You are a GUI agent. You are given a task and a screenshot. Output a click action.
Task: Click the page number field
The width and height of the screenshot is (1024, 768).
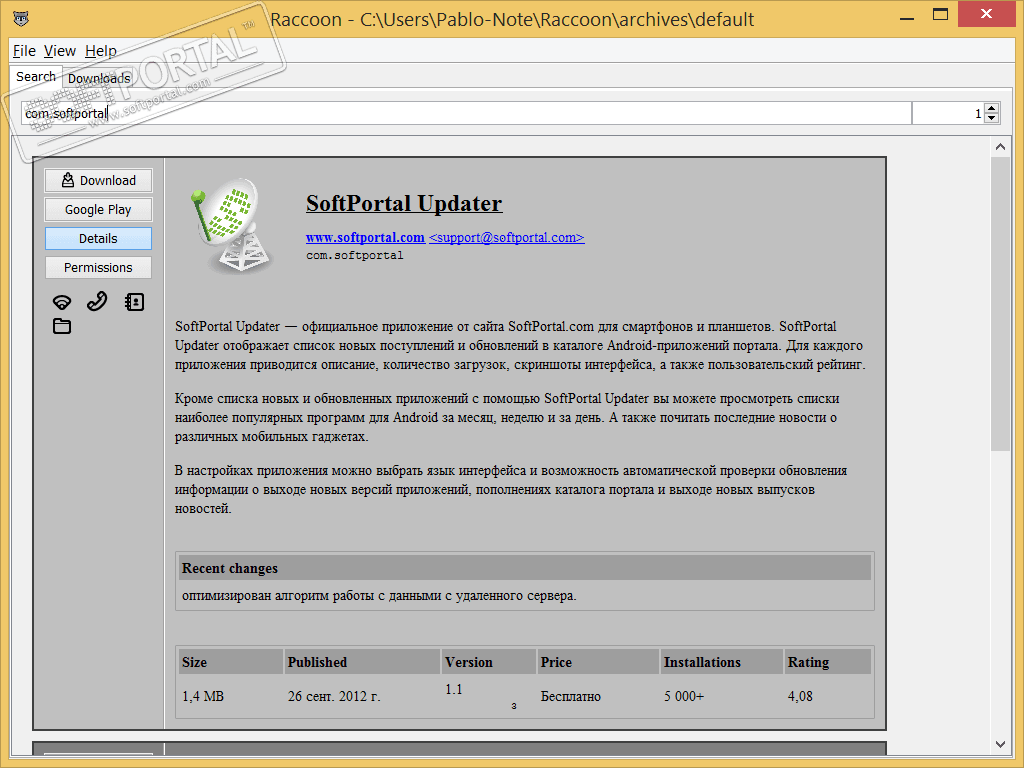click(946, 113)
